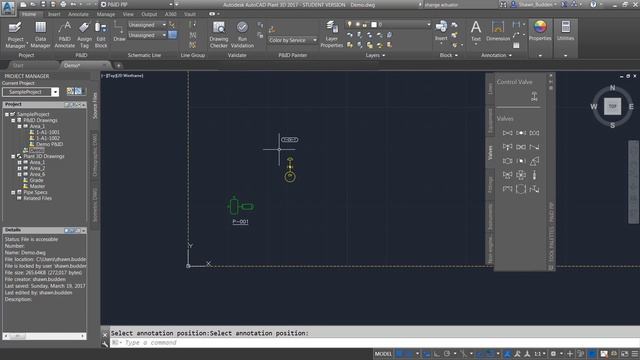Select Orthographic DWG vertical tab

(95, 156)
